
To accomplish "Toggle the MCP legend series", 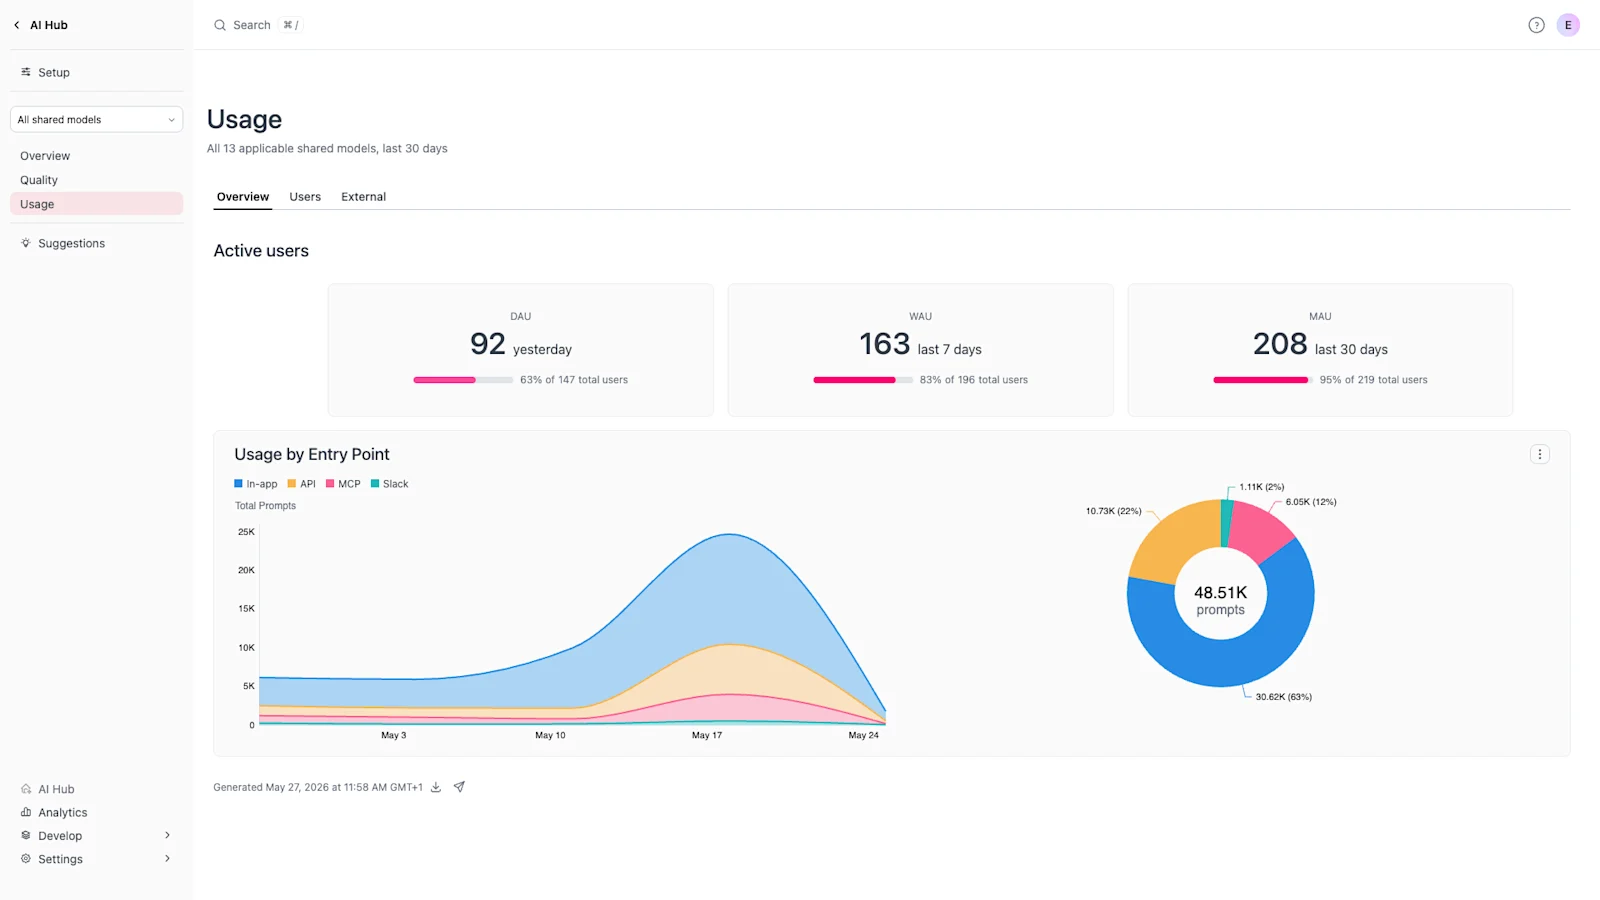I will [x=343, y=484].
